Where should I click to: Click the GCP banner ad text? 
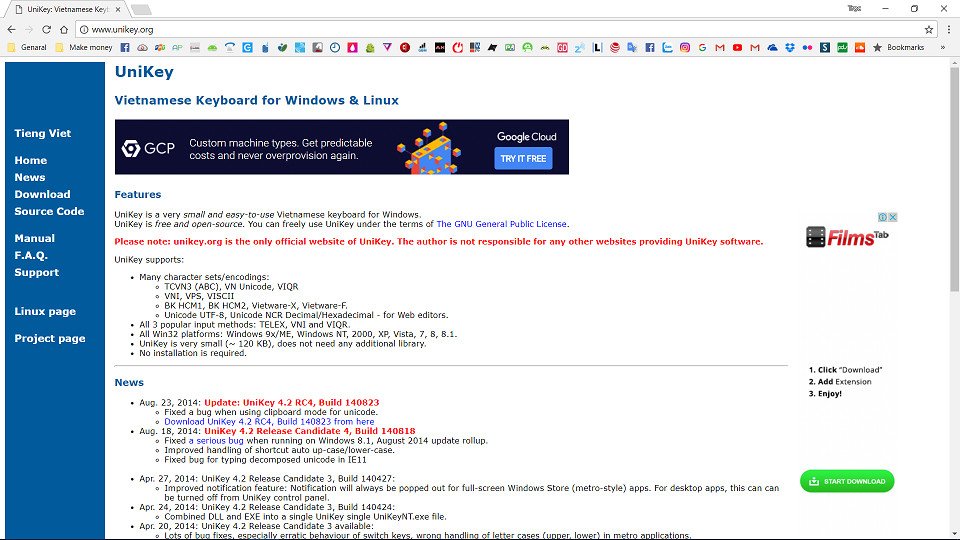(x=280, y=149)
